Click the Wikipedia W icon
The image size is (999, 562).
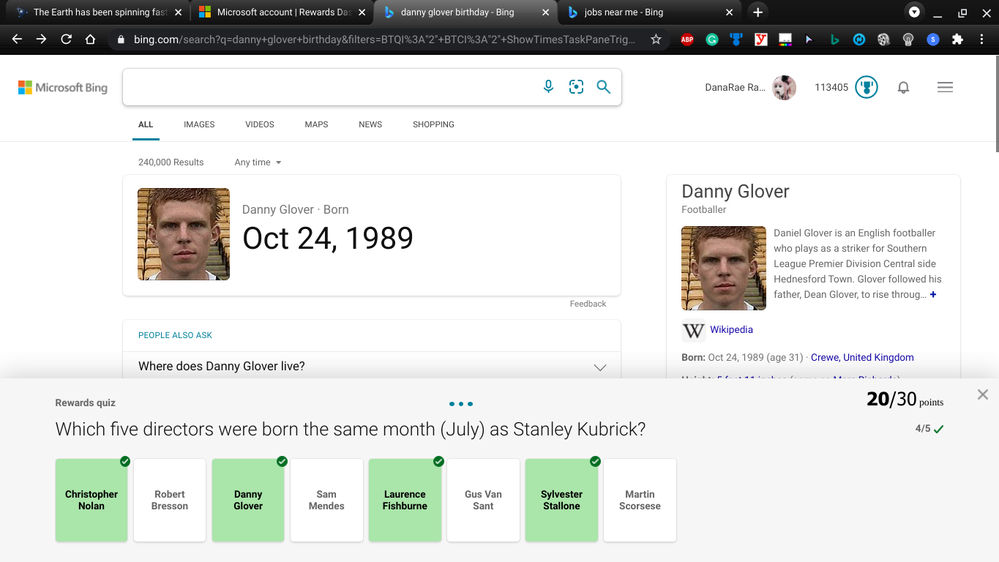[x=693, y=330]
